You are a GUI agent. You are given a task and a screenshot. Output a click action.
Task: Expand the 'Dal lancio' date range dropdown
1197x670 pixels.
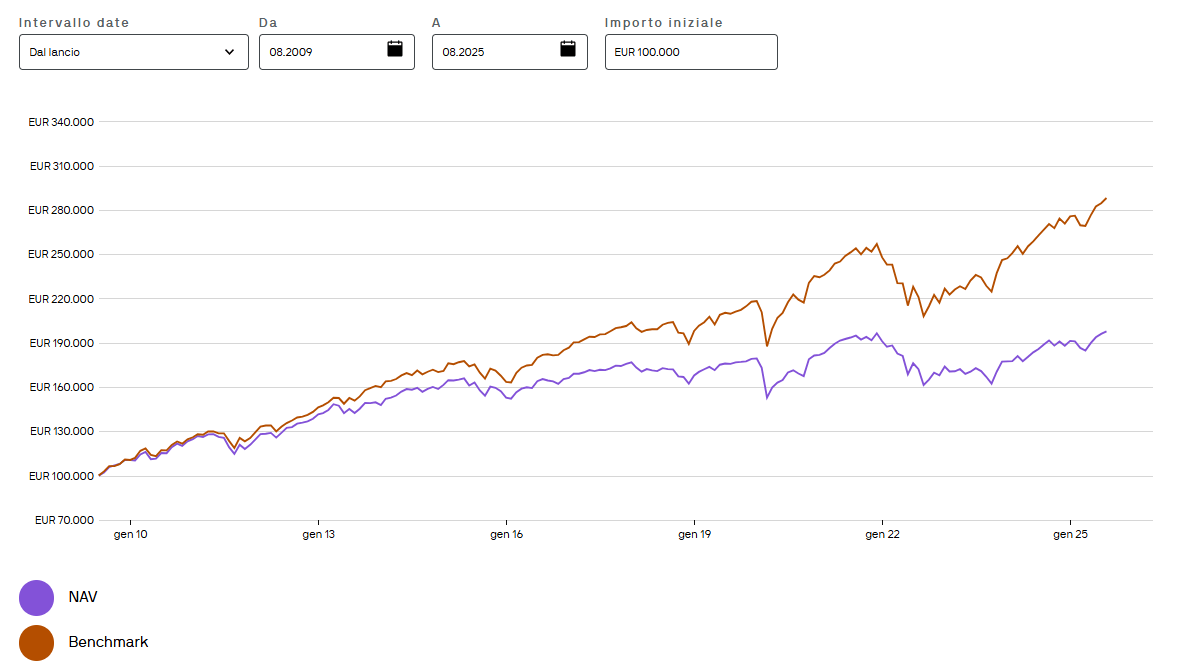[x=120, y=52]
